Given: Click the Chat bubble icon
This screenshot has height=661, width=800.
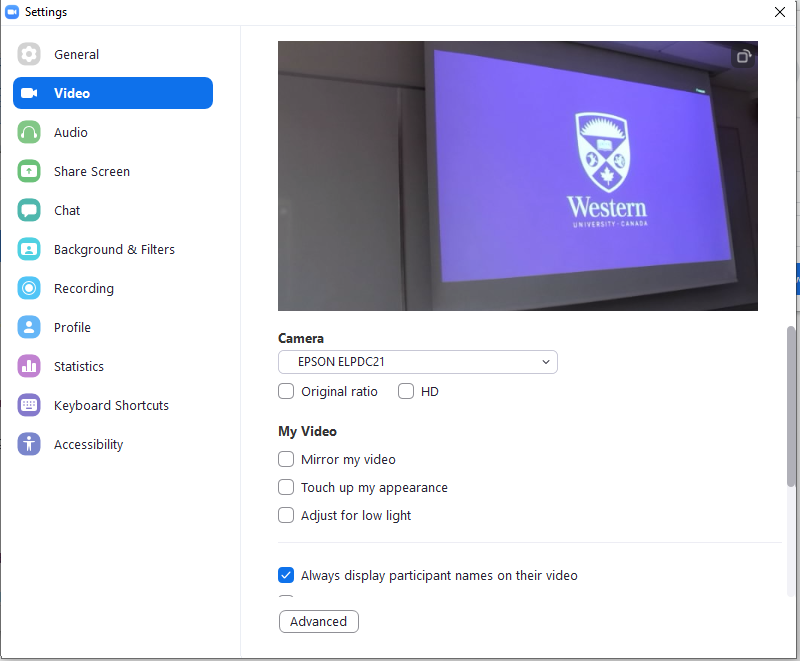Looking at the screenshot, I should (x=29, y=210).
